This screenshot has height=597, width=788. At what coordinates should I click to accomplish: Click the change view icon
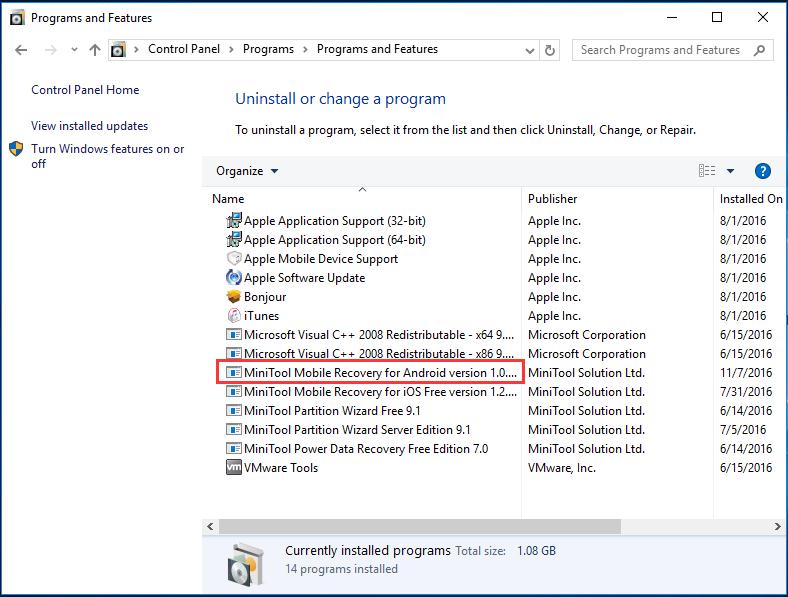pos(707,171)
